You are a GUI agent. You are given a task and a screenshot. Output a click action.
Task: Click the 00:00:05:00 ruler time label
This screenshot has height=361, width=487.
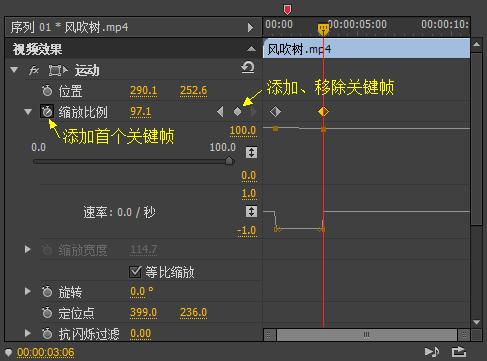[x=357, y=24]
